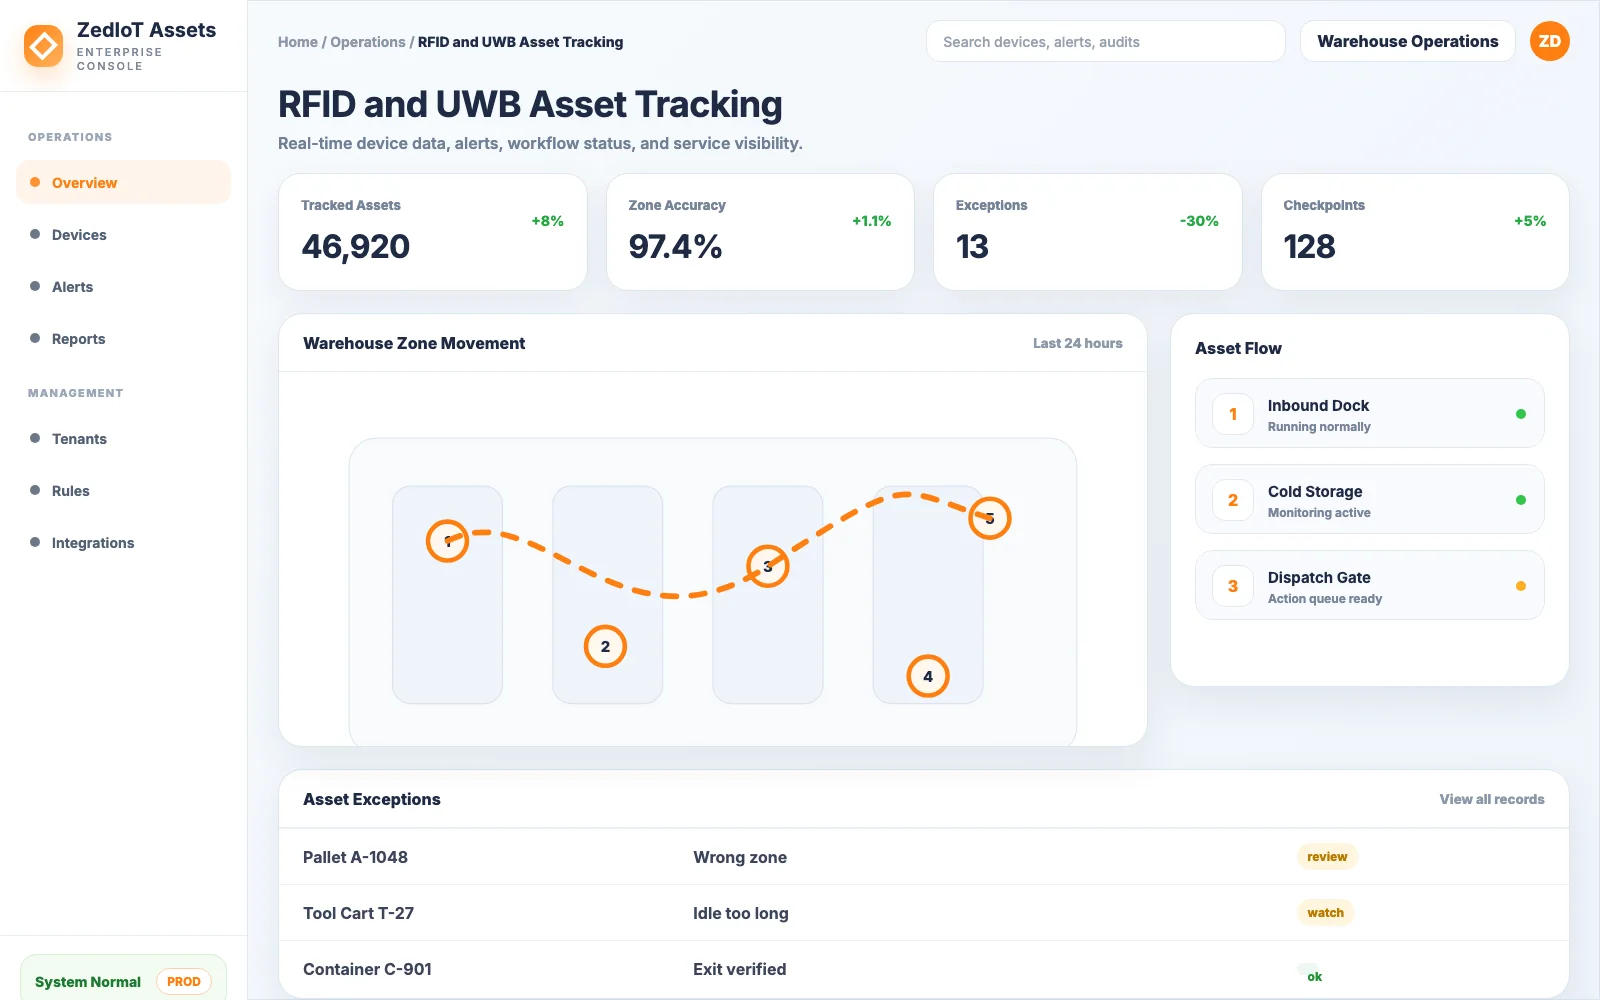Image resolution: width=1600 pixels, height=1000 pixels.
Task: Click zone marker 1 on movement path
Action: [447, 541]
